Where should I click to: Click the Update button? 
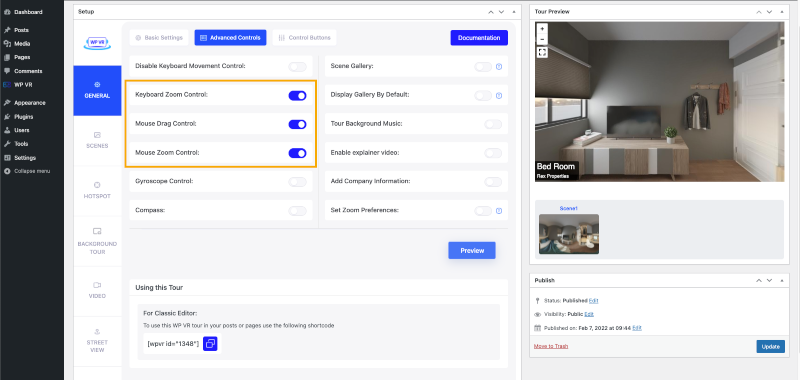point(770,346)
